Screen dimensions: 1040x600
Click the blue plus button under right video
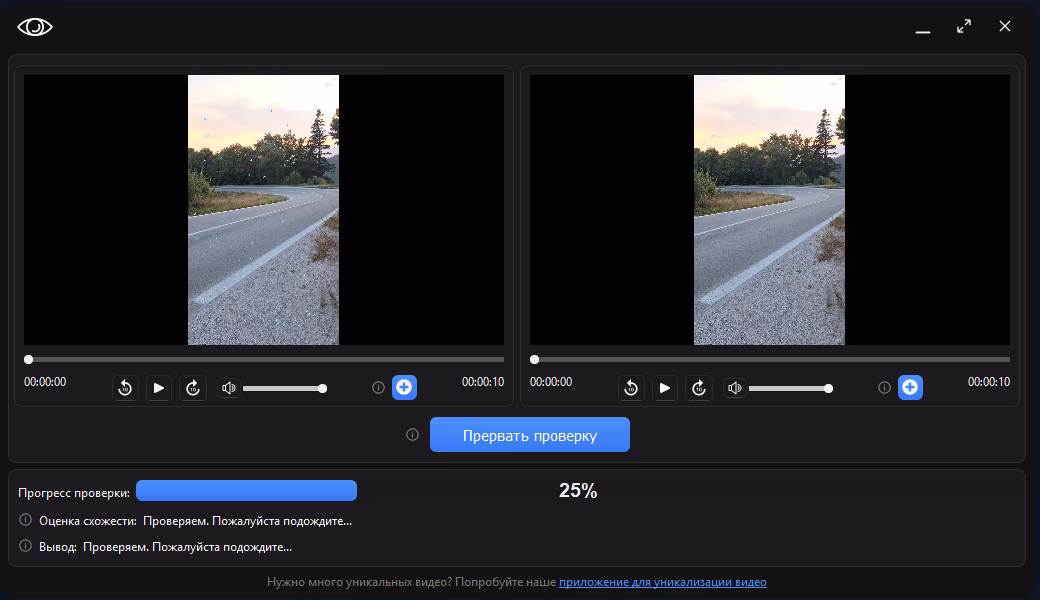point(910,387)
